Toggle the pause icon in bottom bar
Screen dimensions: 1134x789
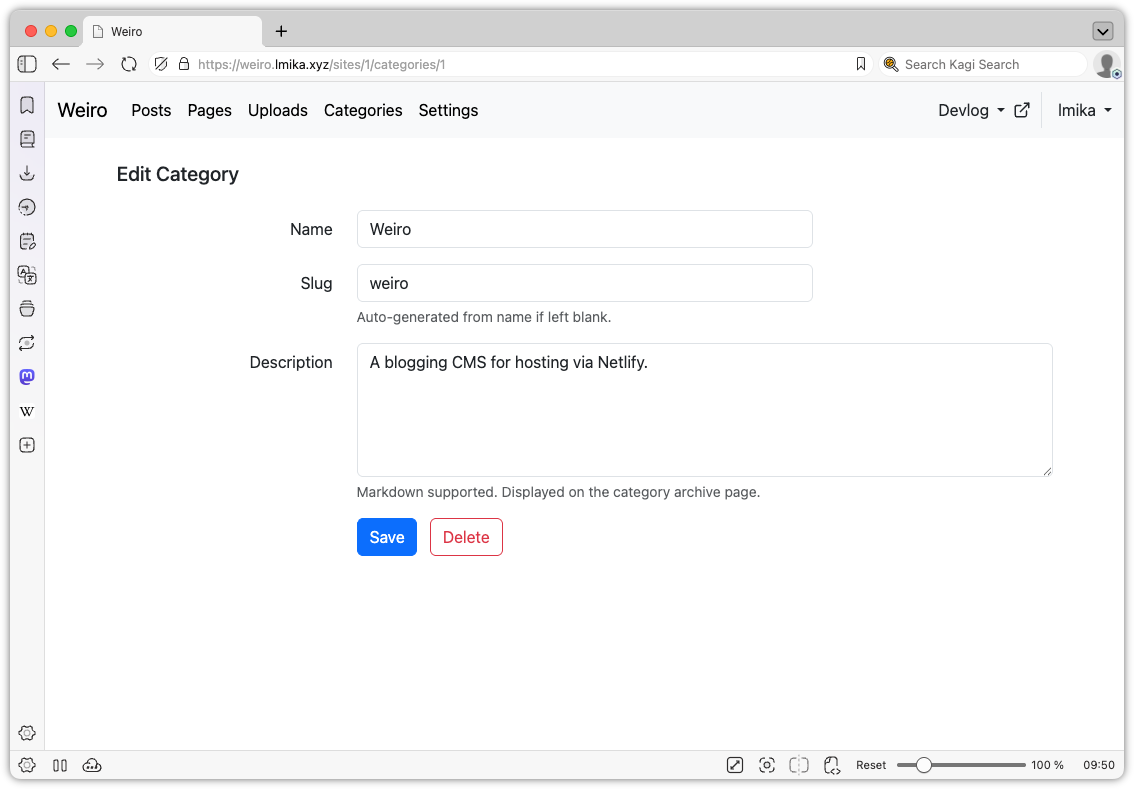(x=60, y=765)
